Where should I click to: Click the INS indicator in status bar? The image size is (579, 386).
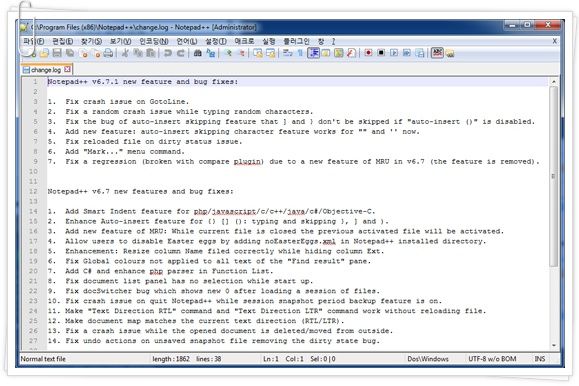(539, 359)
